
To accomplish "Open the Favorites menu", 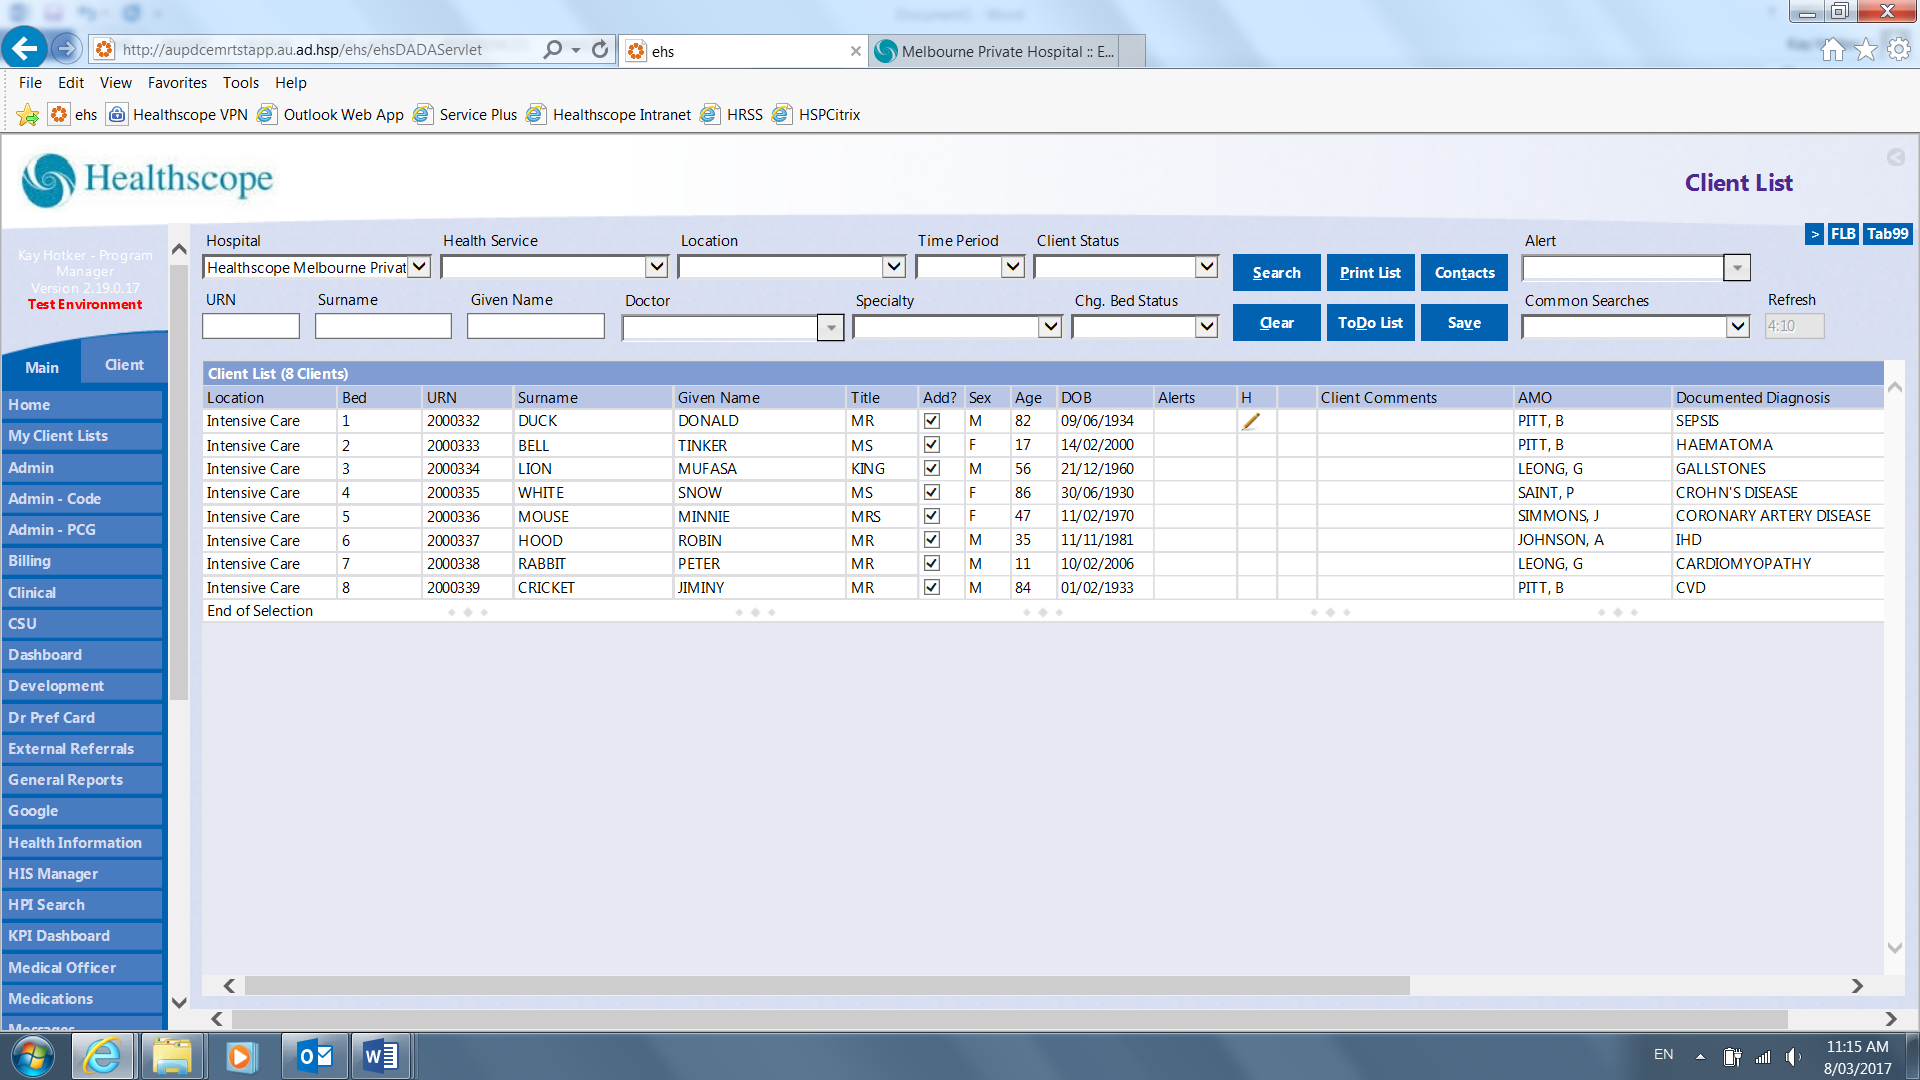I will [177, 83].
